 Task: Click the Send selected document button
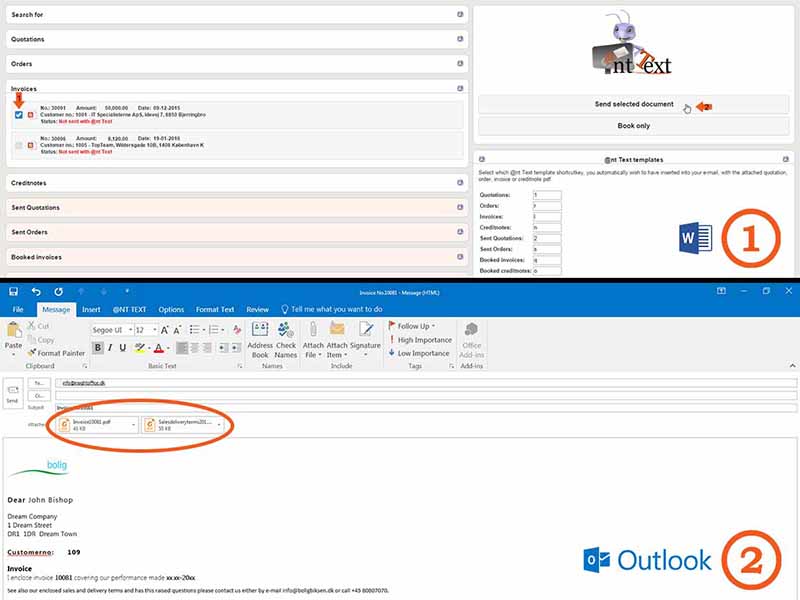tap(634, 104)
